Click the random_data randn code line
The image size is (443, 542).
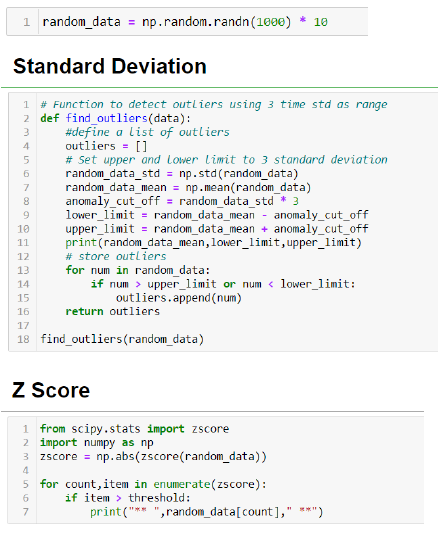click(185, 22)
